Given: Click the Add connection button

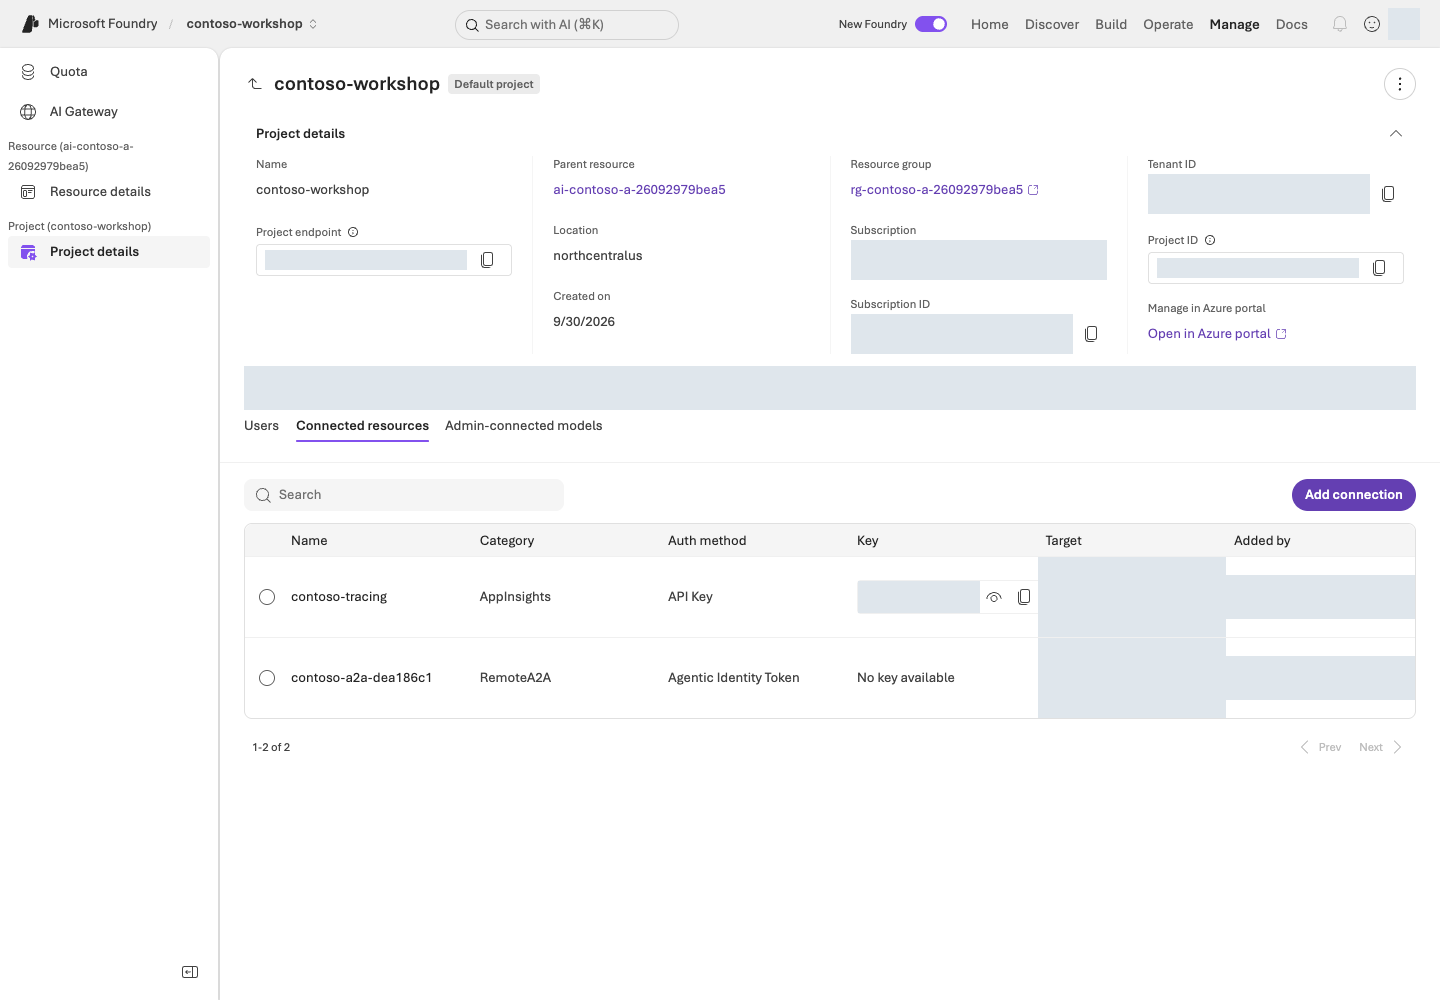Looking at the screenshot, I should coord(1354,495).
